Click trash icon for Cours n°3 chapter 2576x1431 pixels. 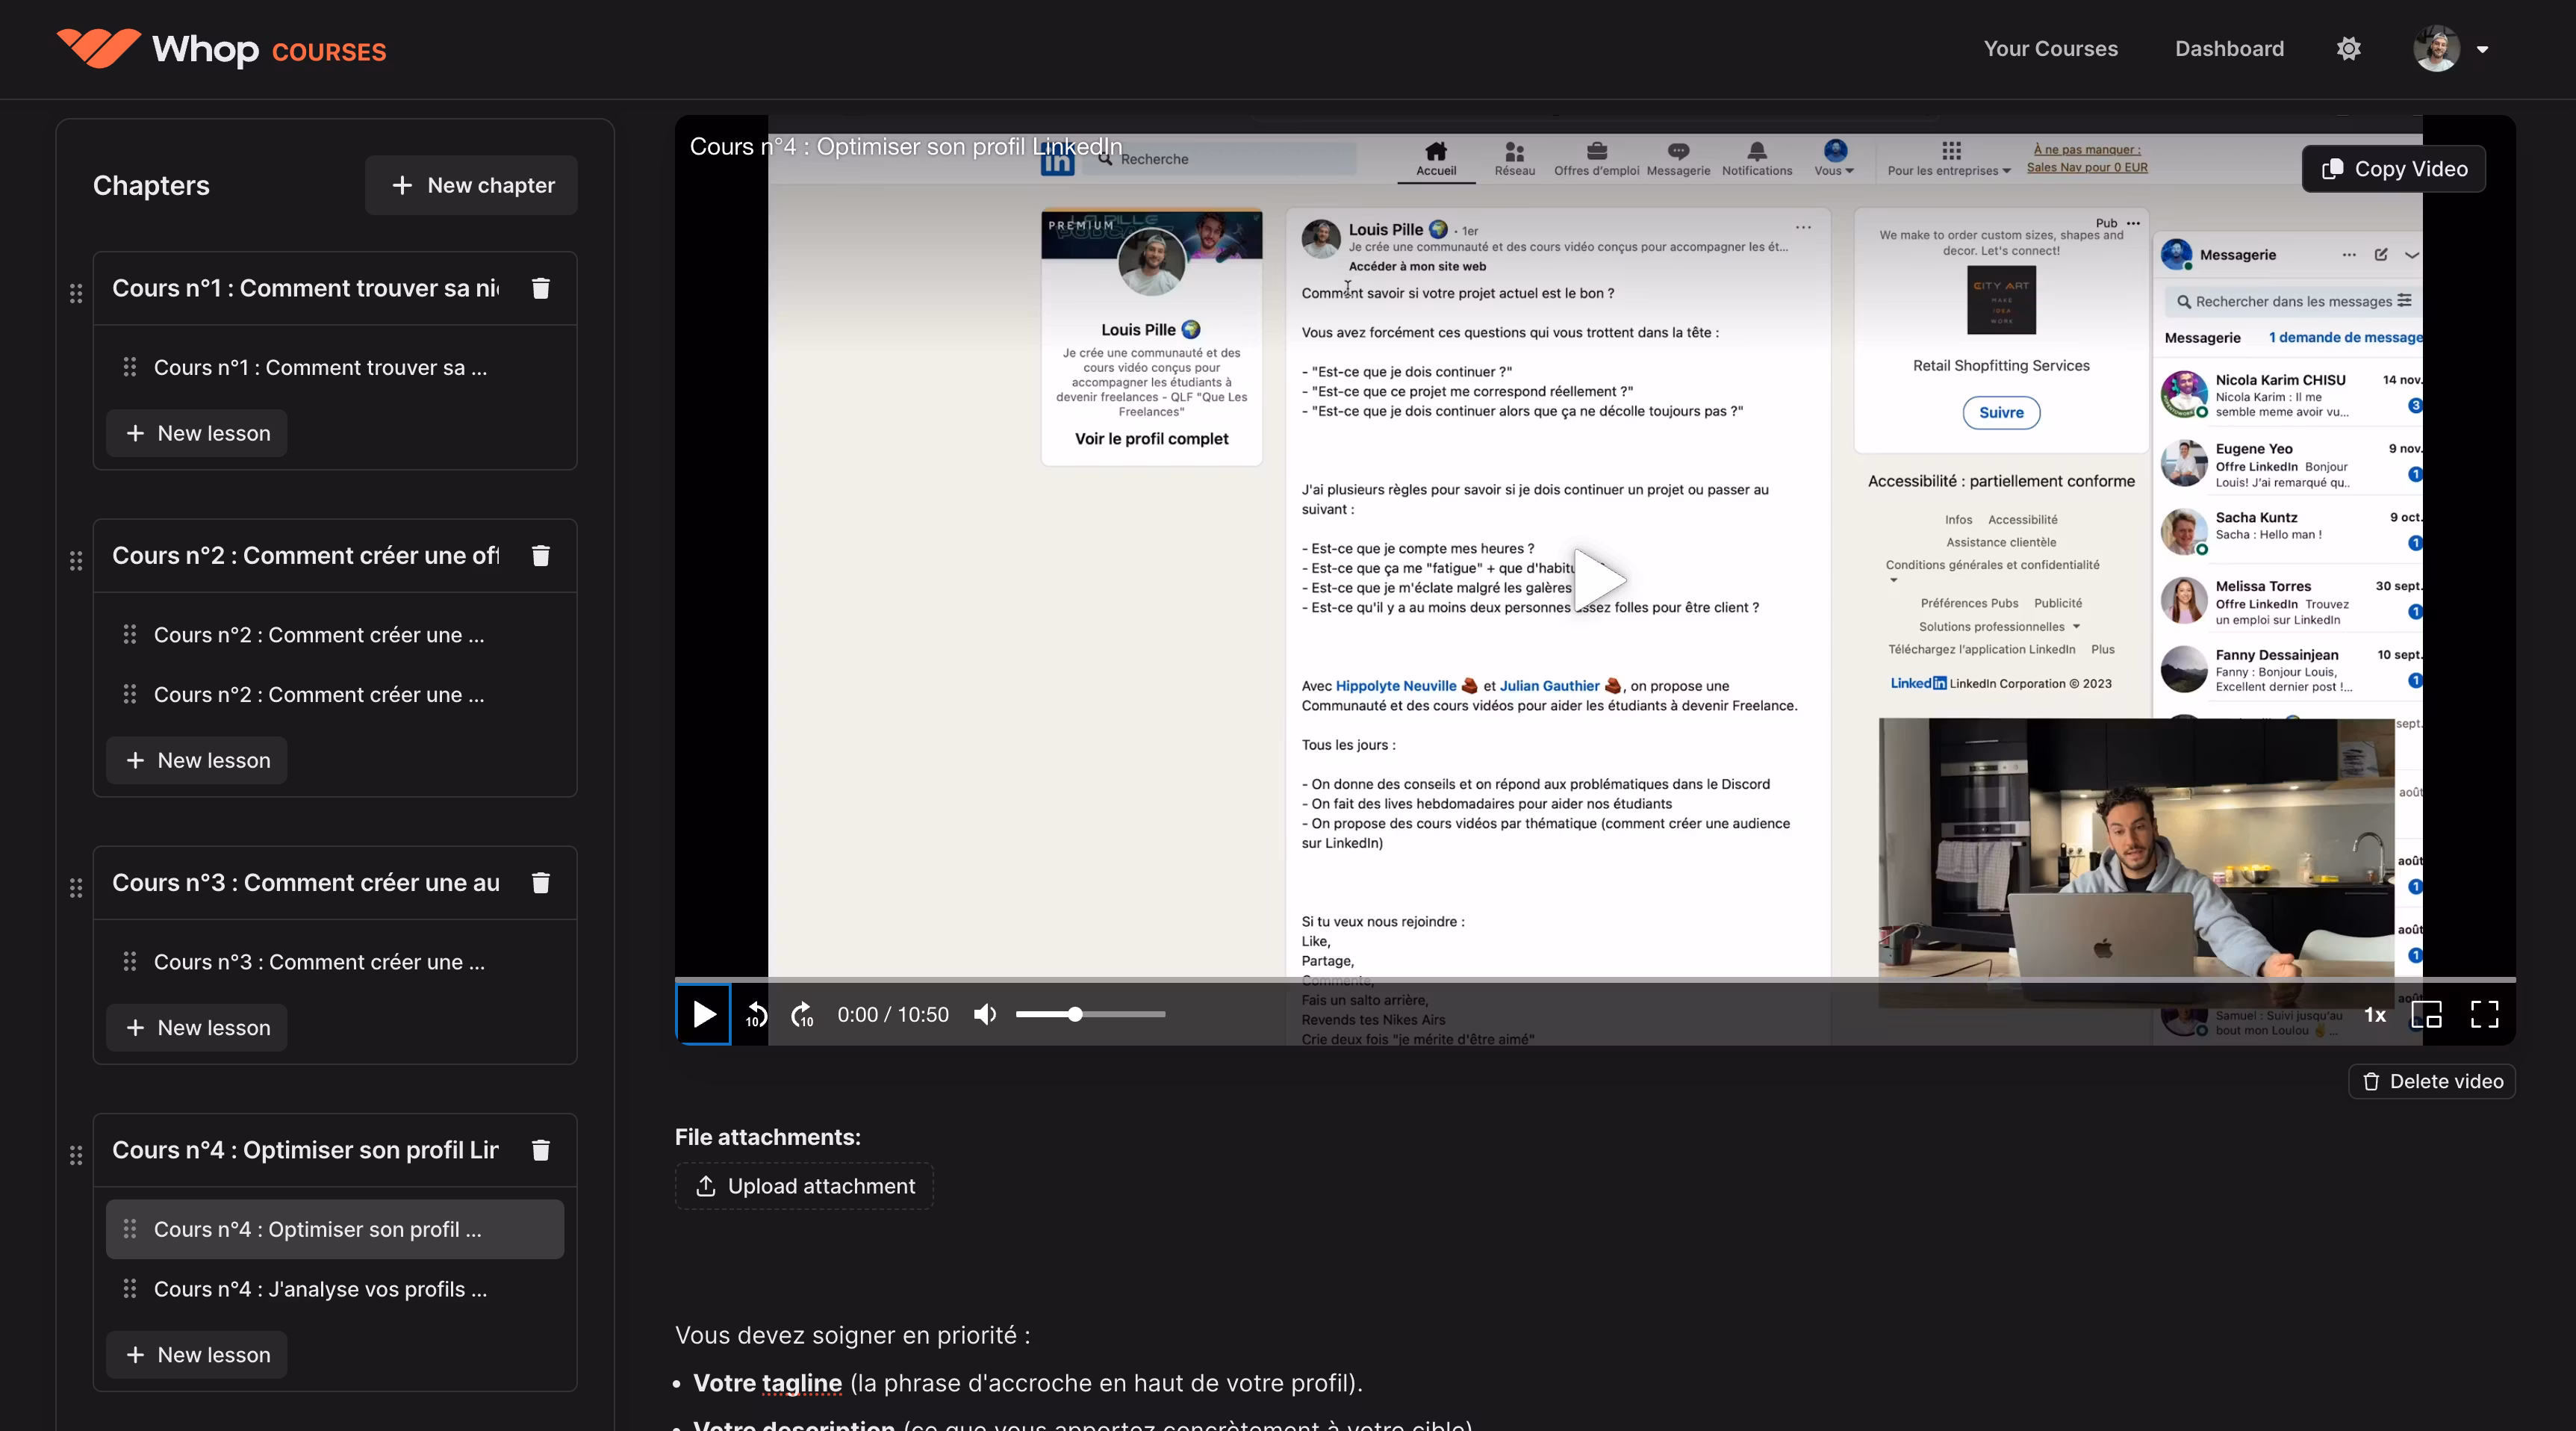click(x=541, y=883)
